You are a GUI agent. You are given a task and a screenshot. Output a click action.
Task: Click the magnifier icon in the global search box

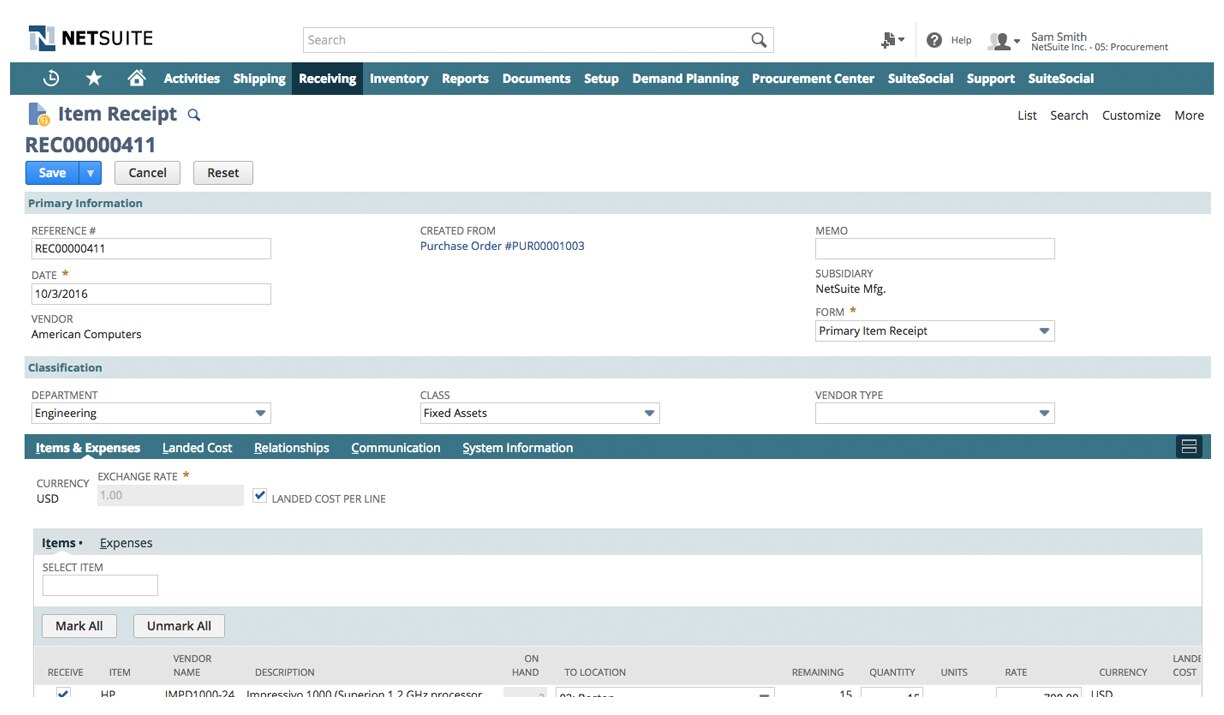759,40
